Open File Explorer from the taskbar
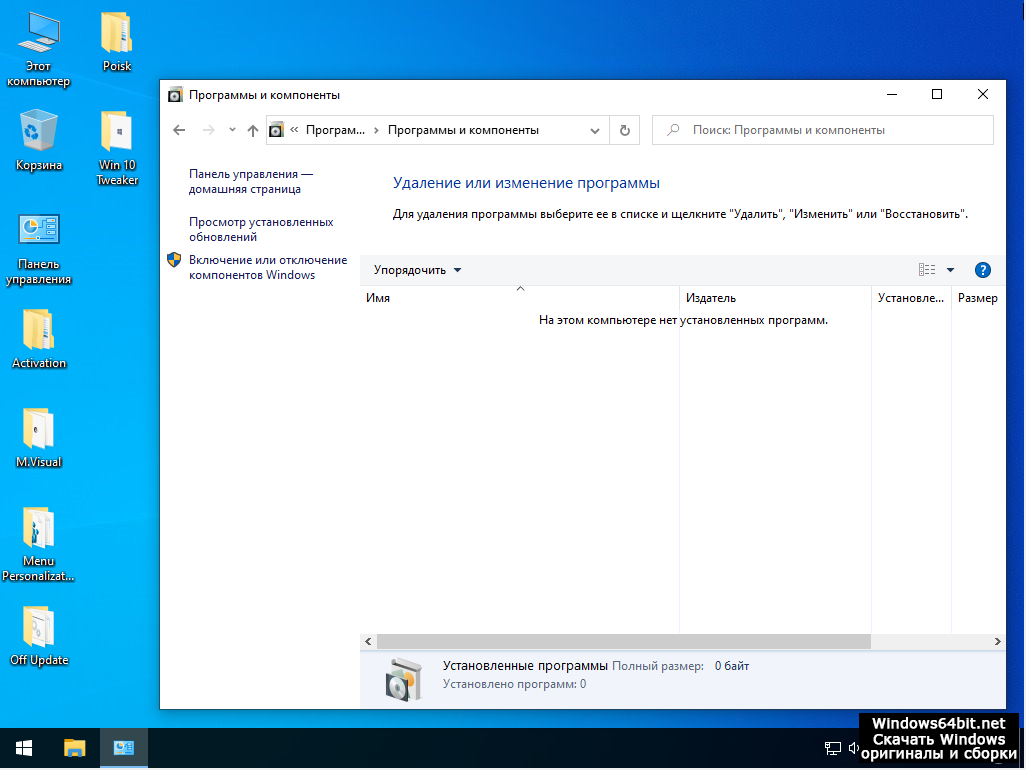The width and height of the screenshot is (1026, 770). [75, 747]
